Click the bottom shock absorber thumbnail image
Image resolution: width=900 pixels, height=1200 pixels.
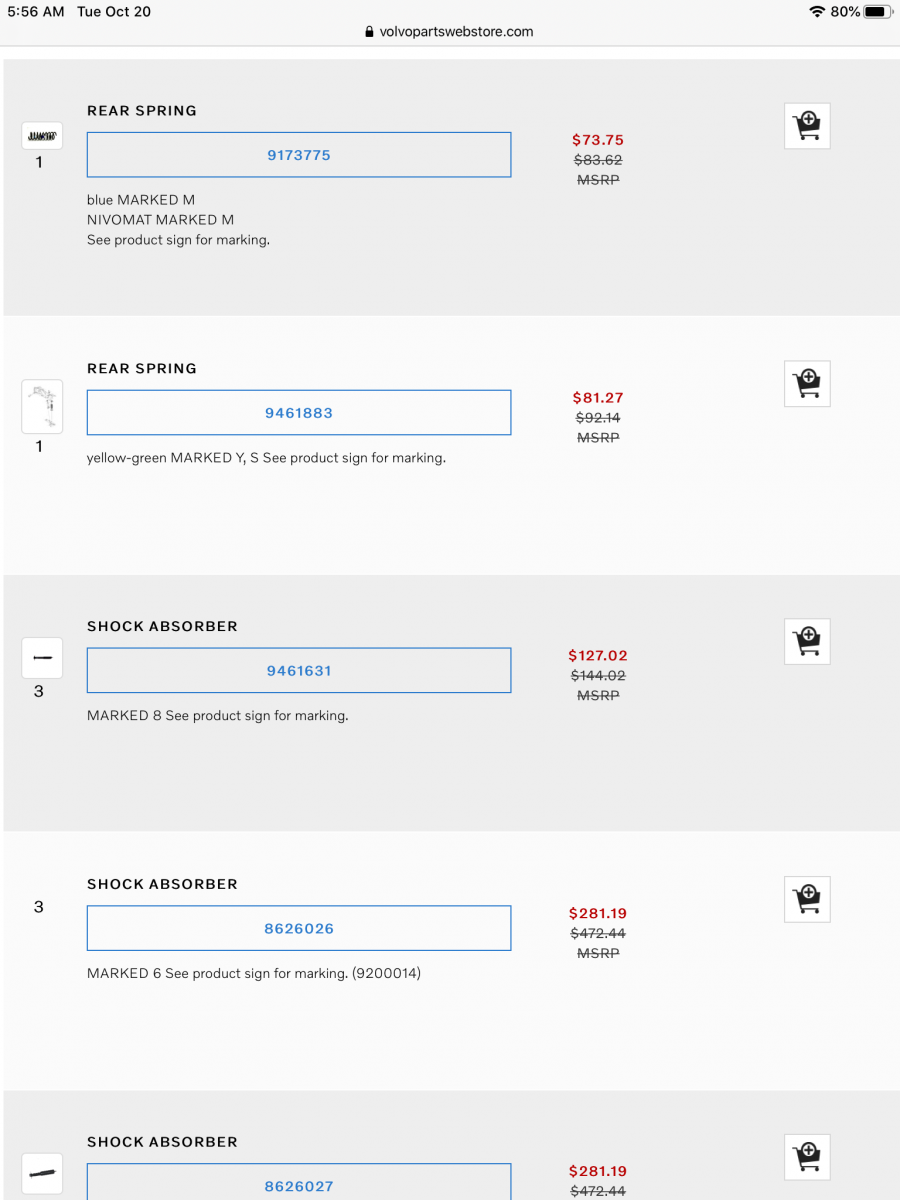(41, 1173)
